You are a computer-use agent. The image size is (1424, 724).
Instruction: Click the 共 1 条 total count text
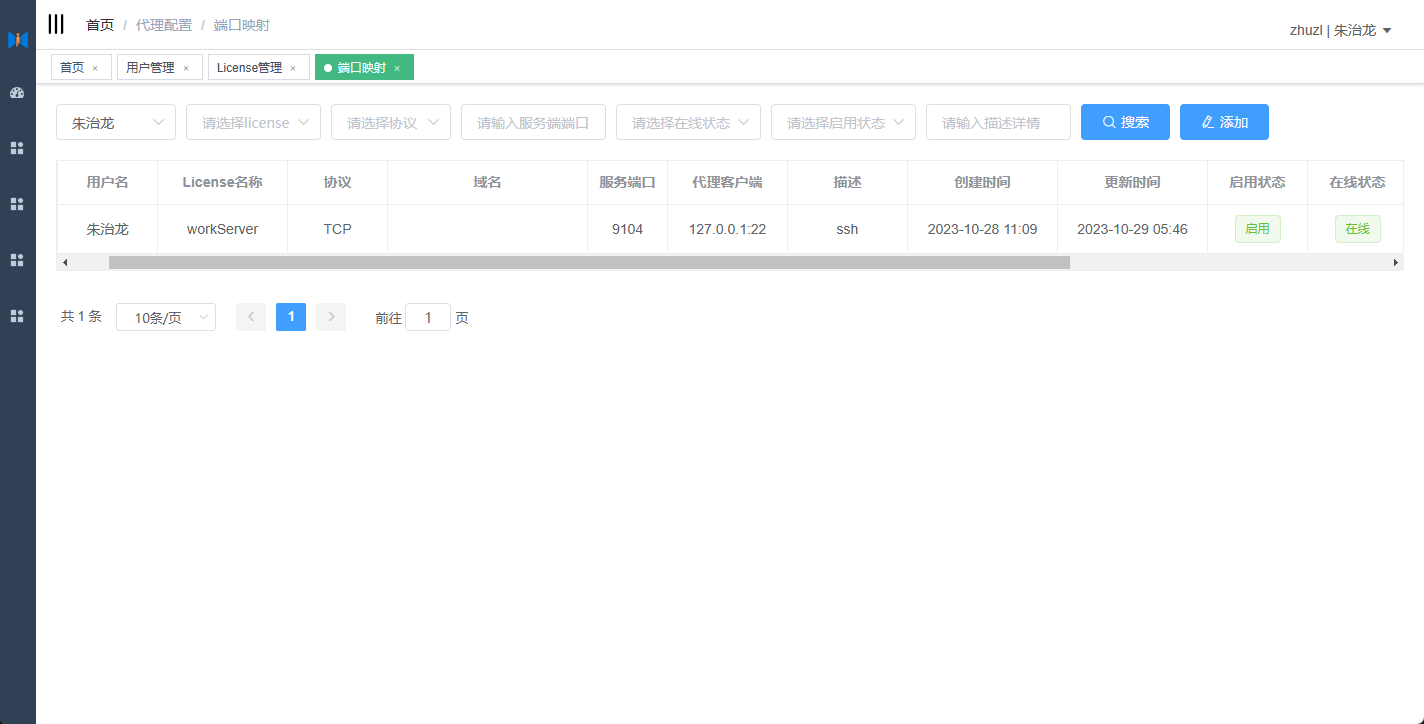click(81, 317)
